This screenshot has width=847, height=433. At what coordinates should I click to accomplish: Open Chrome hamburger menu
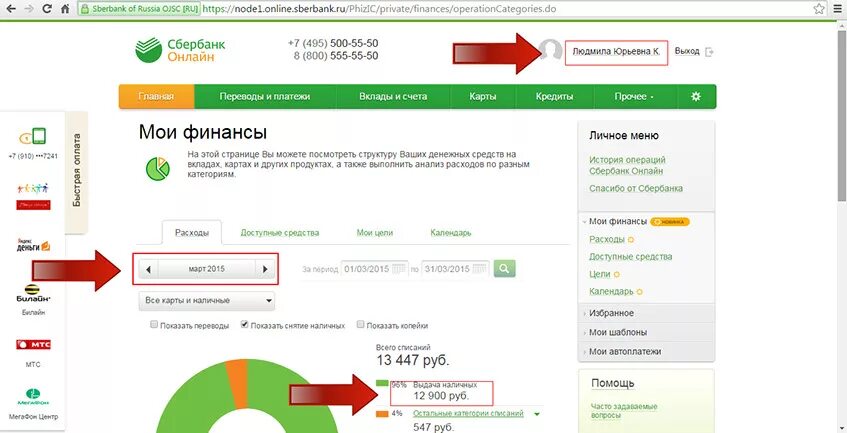[x=838, y=9]
